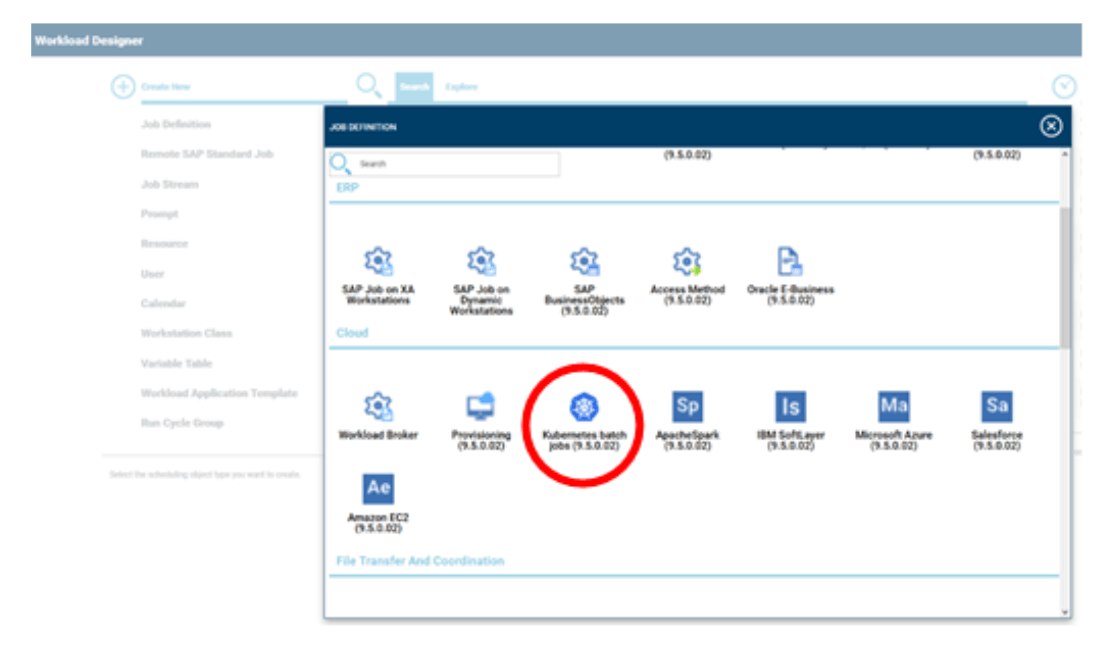
Task: Choose the Amazon EC2 job icon
Action: coord(378,489)
